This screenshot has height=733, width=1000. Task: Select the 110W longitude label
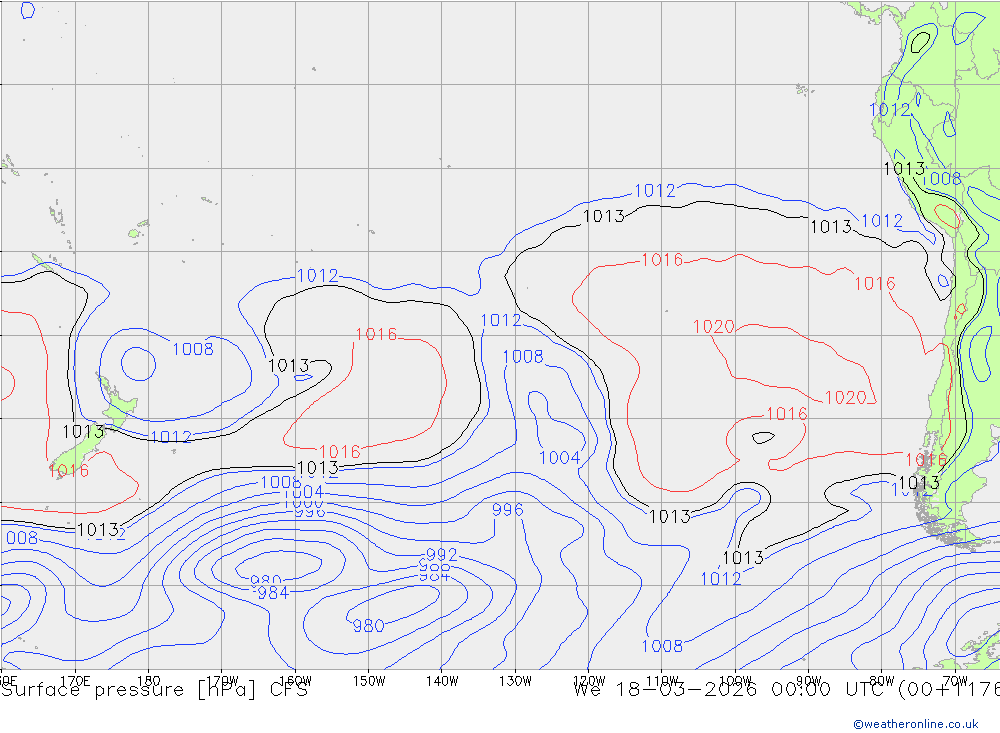click(x=662, y=681)
